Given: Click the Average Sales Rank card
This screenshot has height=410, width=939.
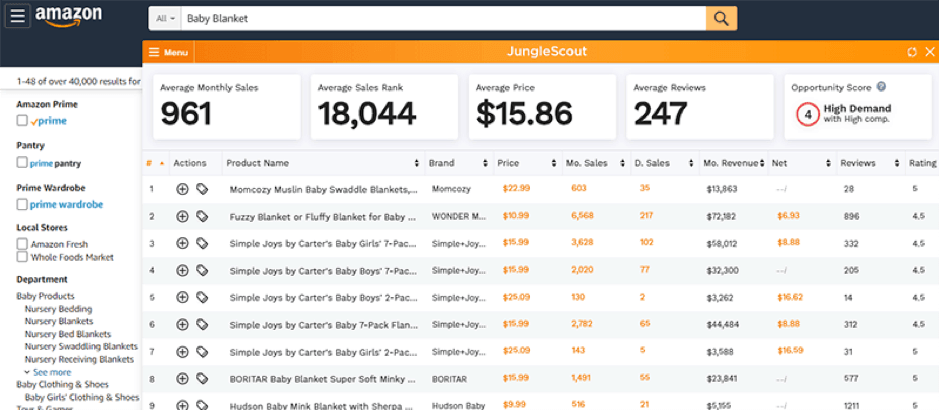Looking at the screenshot, I should coord(384,107).
